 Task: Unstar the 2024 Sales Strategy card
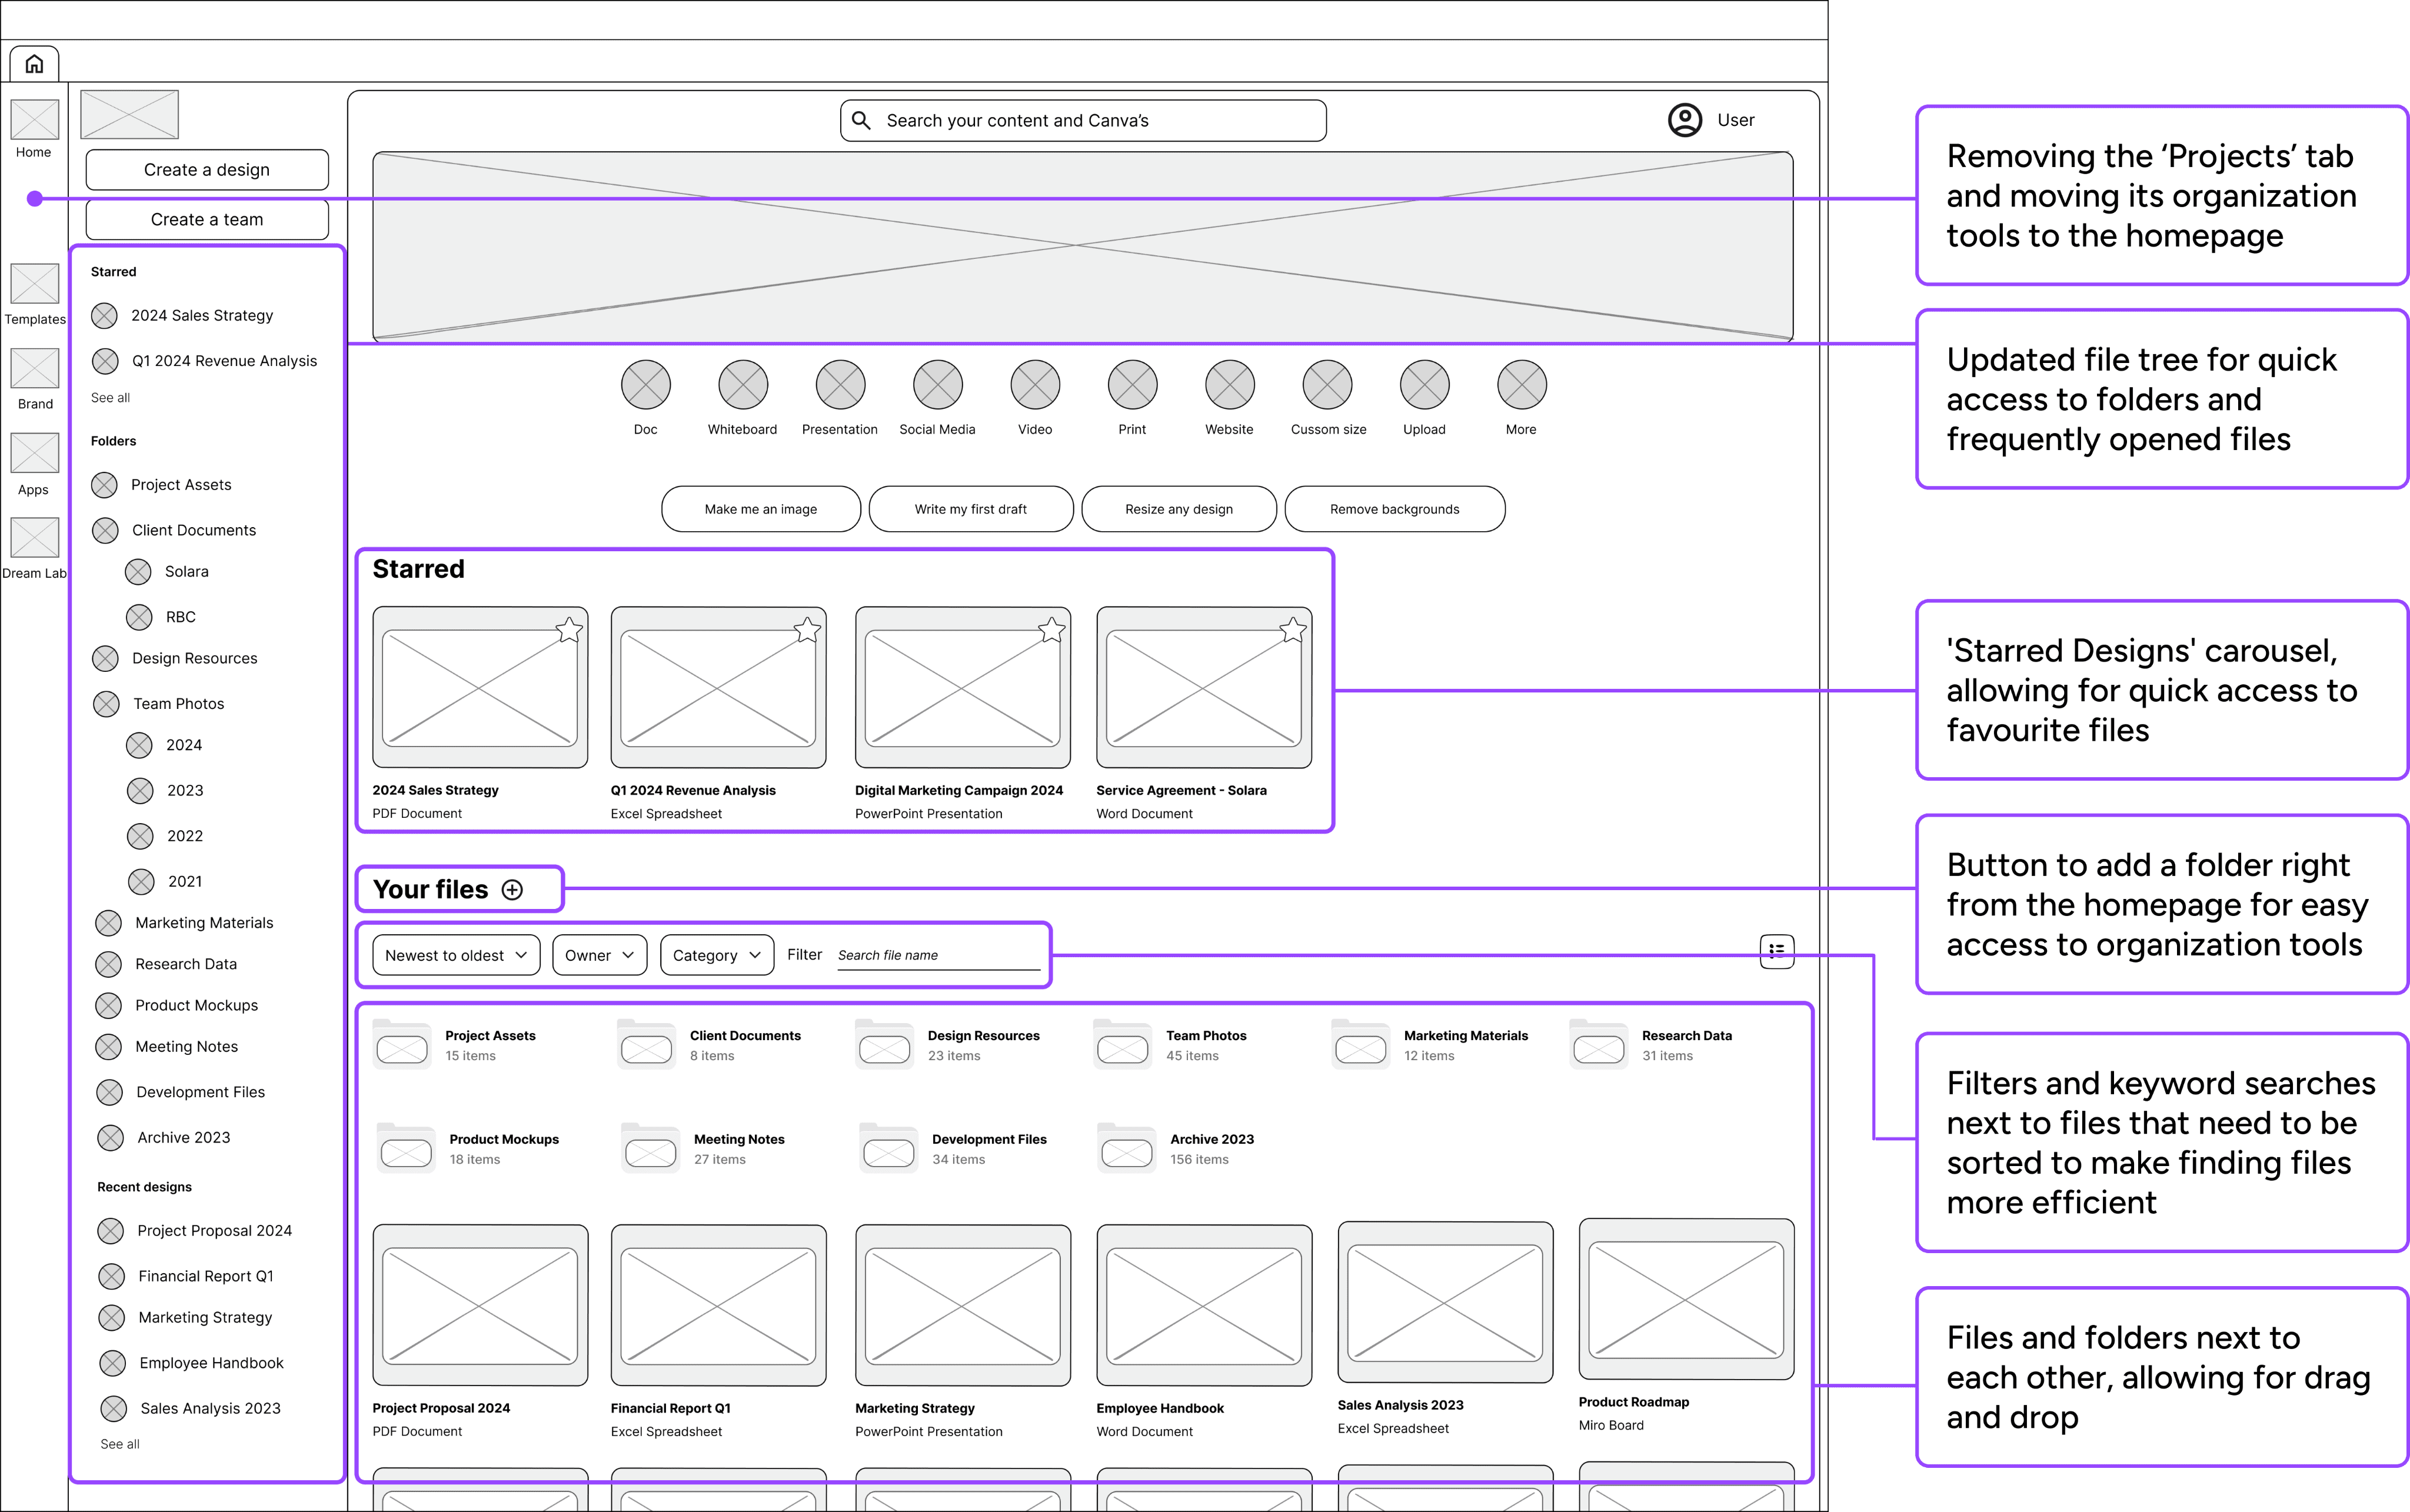tap(569, 630)
